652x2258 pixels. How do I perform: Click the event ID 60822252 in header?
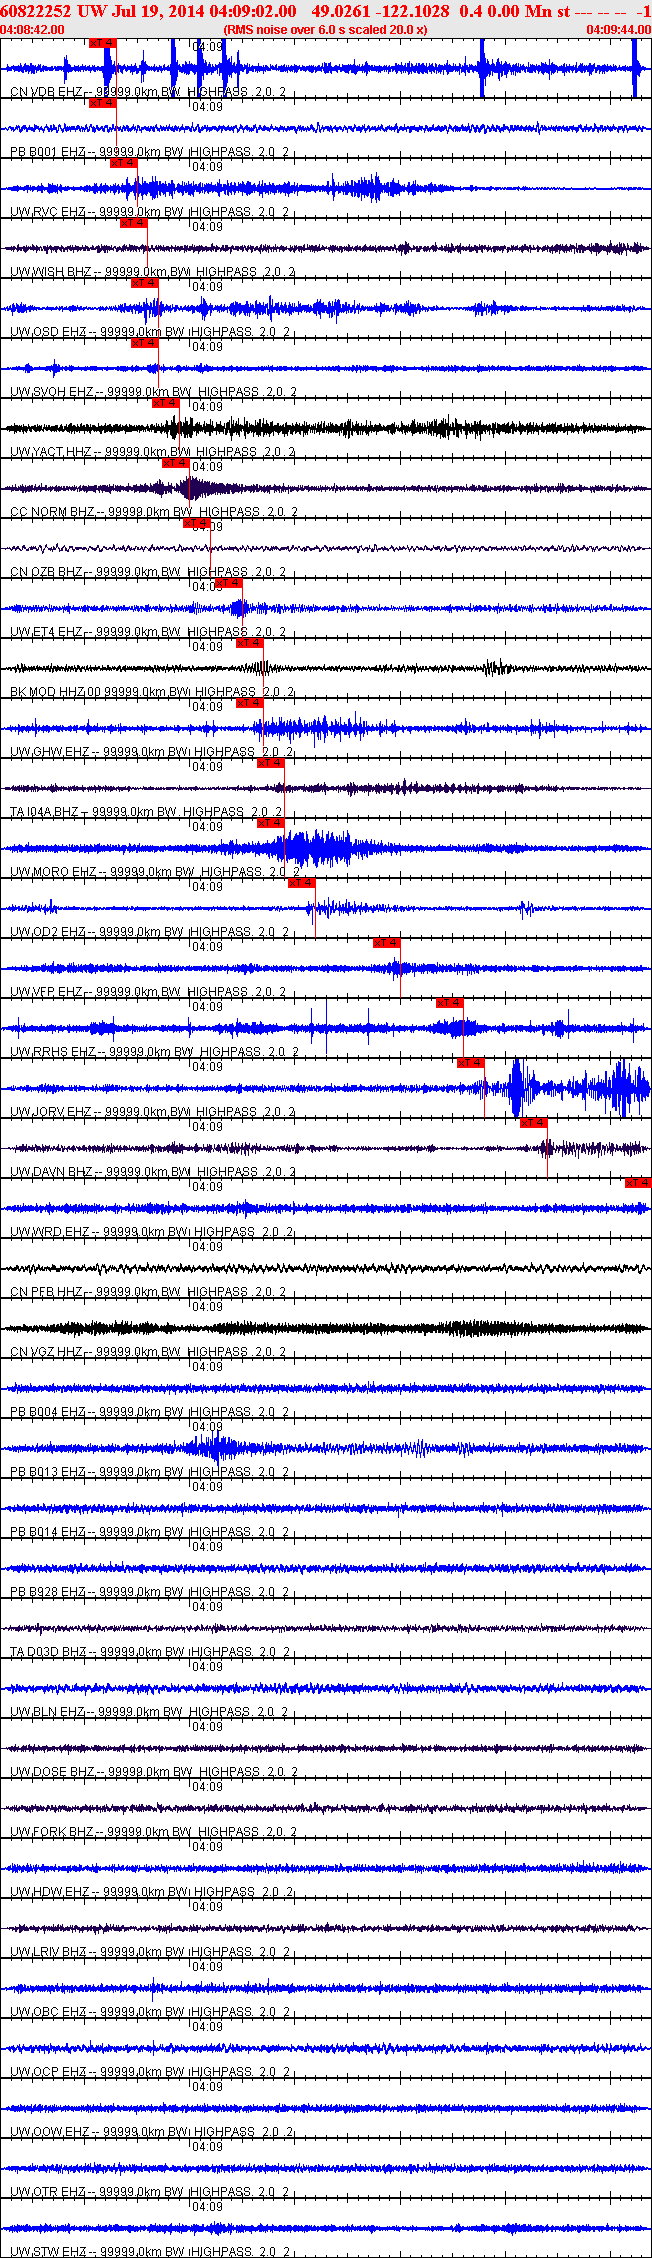coord(34,11)
